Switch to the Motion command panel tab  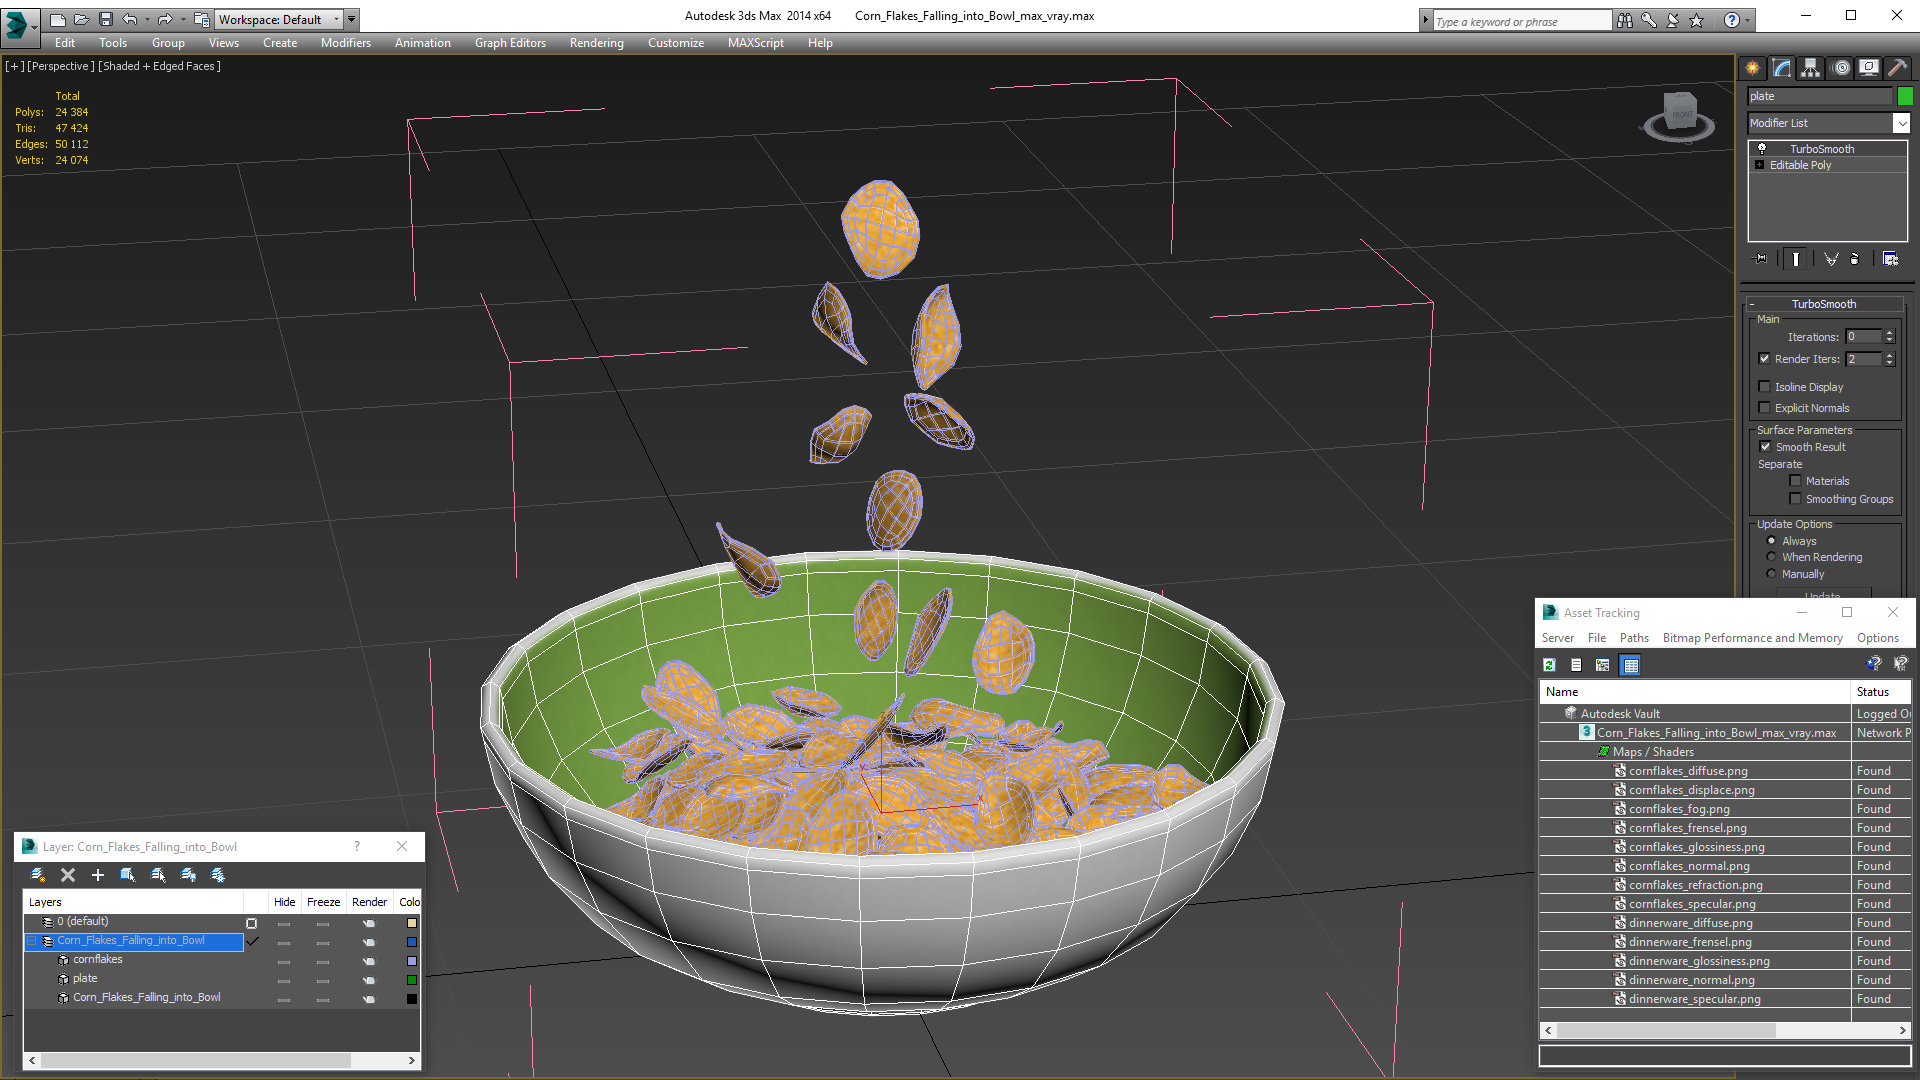pos(1841,68)
